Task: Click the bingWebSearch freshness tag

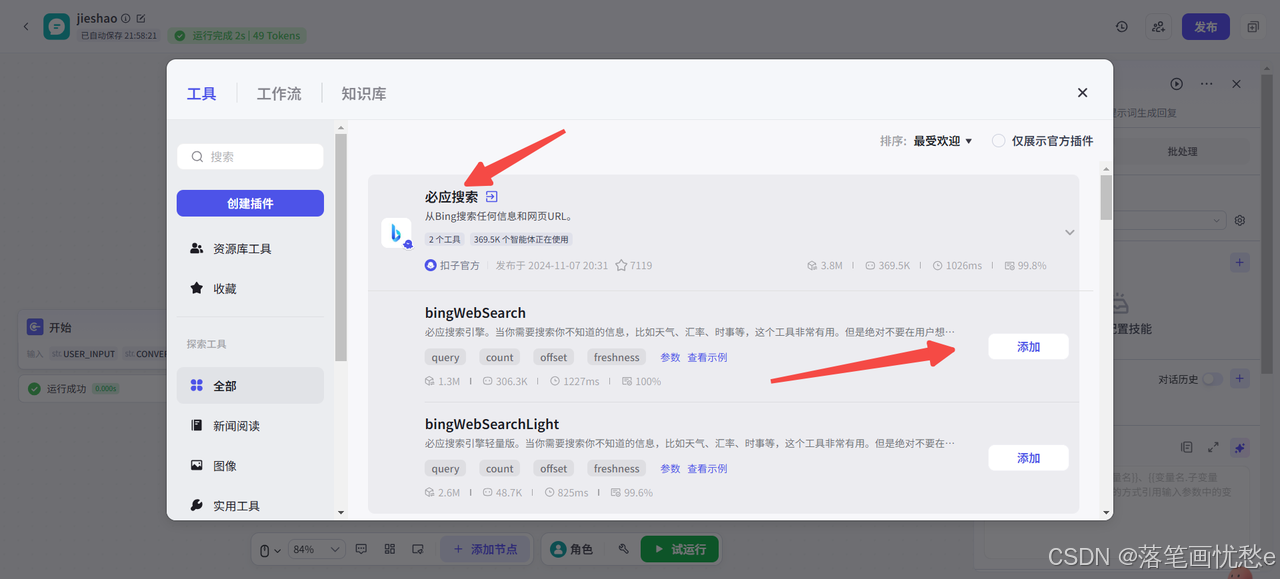Action: point(616,357)
